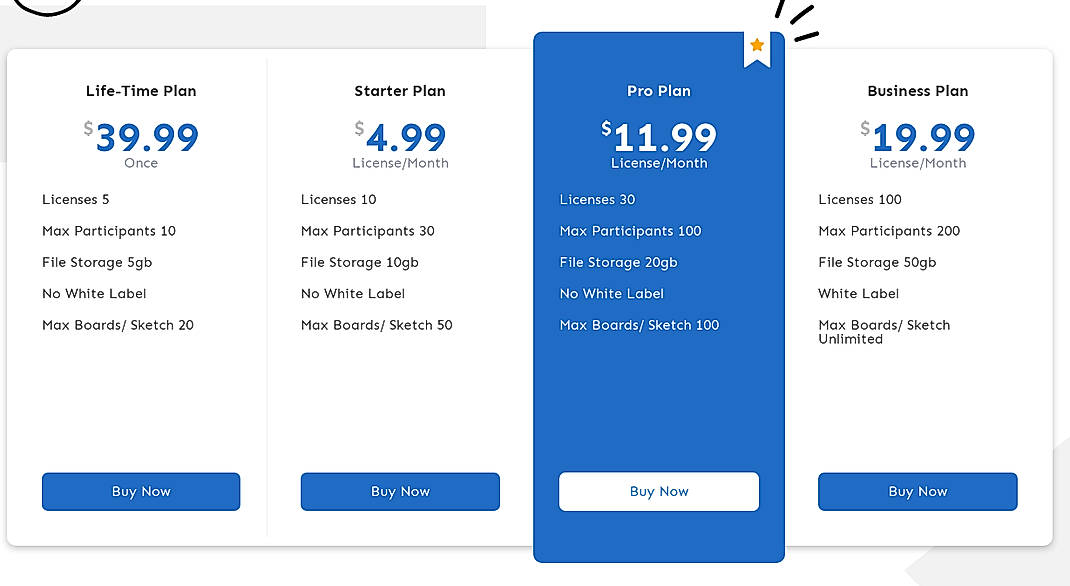
Task: Click the Life-Time Plan heading
Action: 140,90
